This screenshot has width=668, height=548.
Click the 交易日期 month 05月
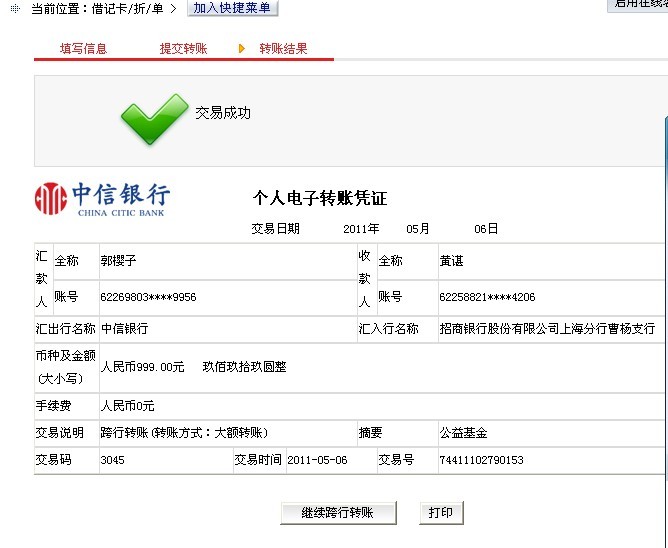tap(418, 229)
